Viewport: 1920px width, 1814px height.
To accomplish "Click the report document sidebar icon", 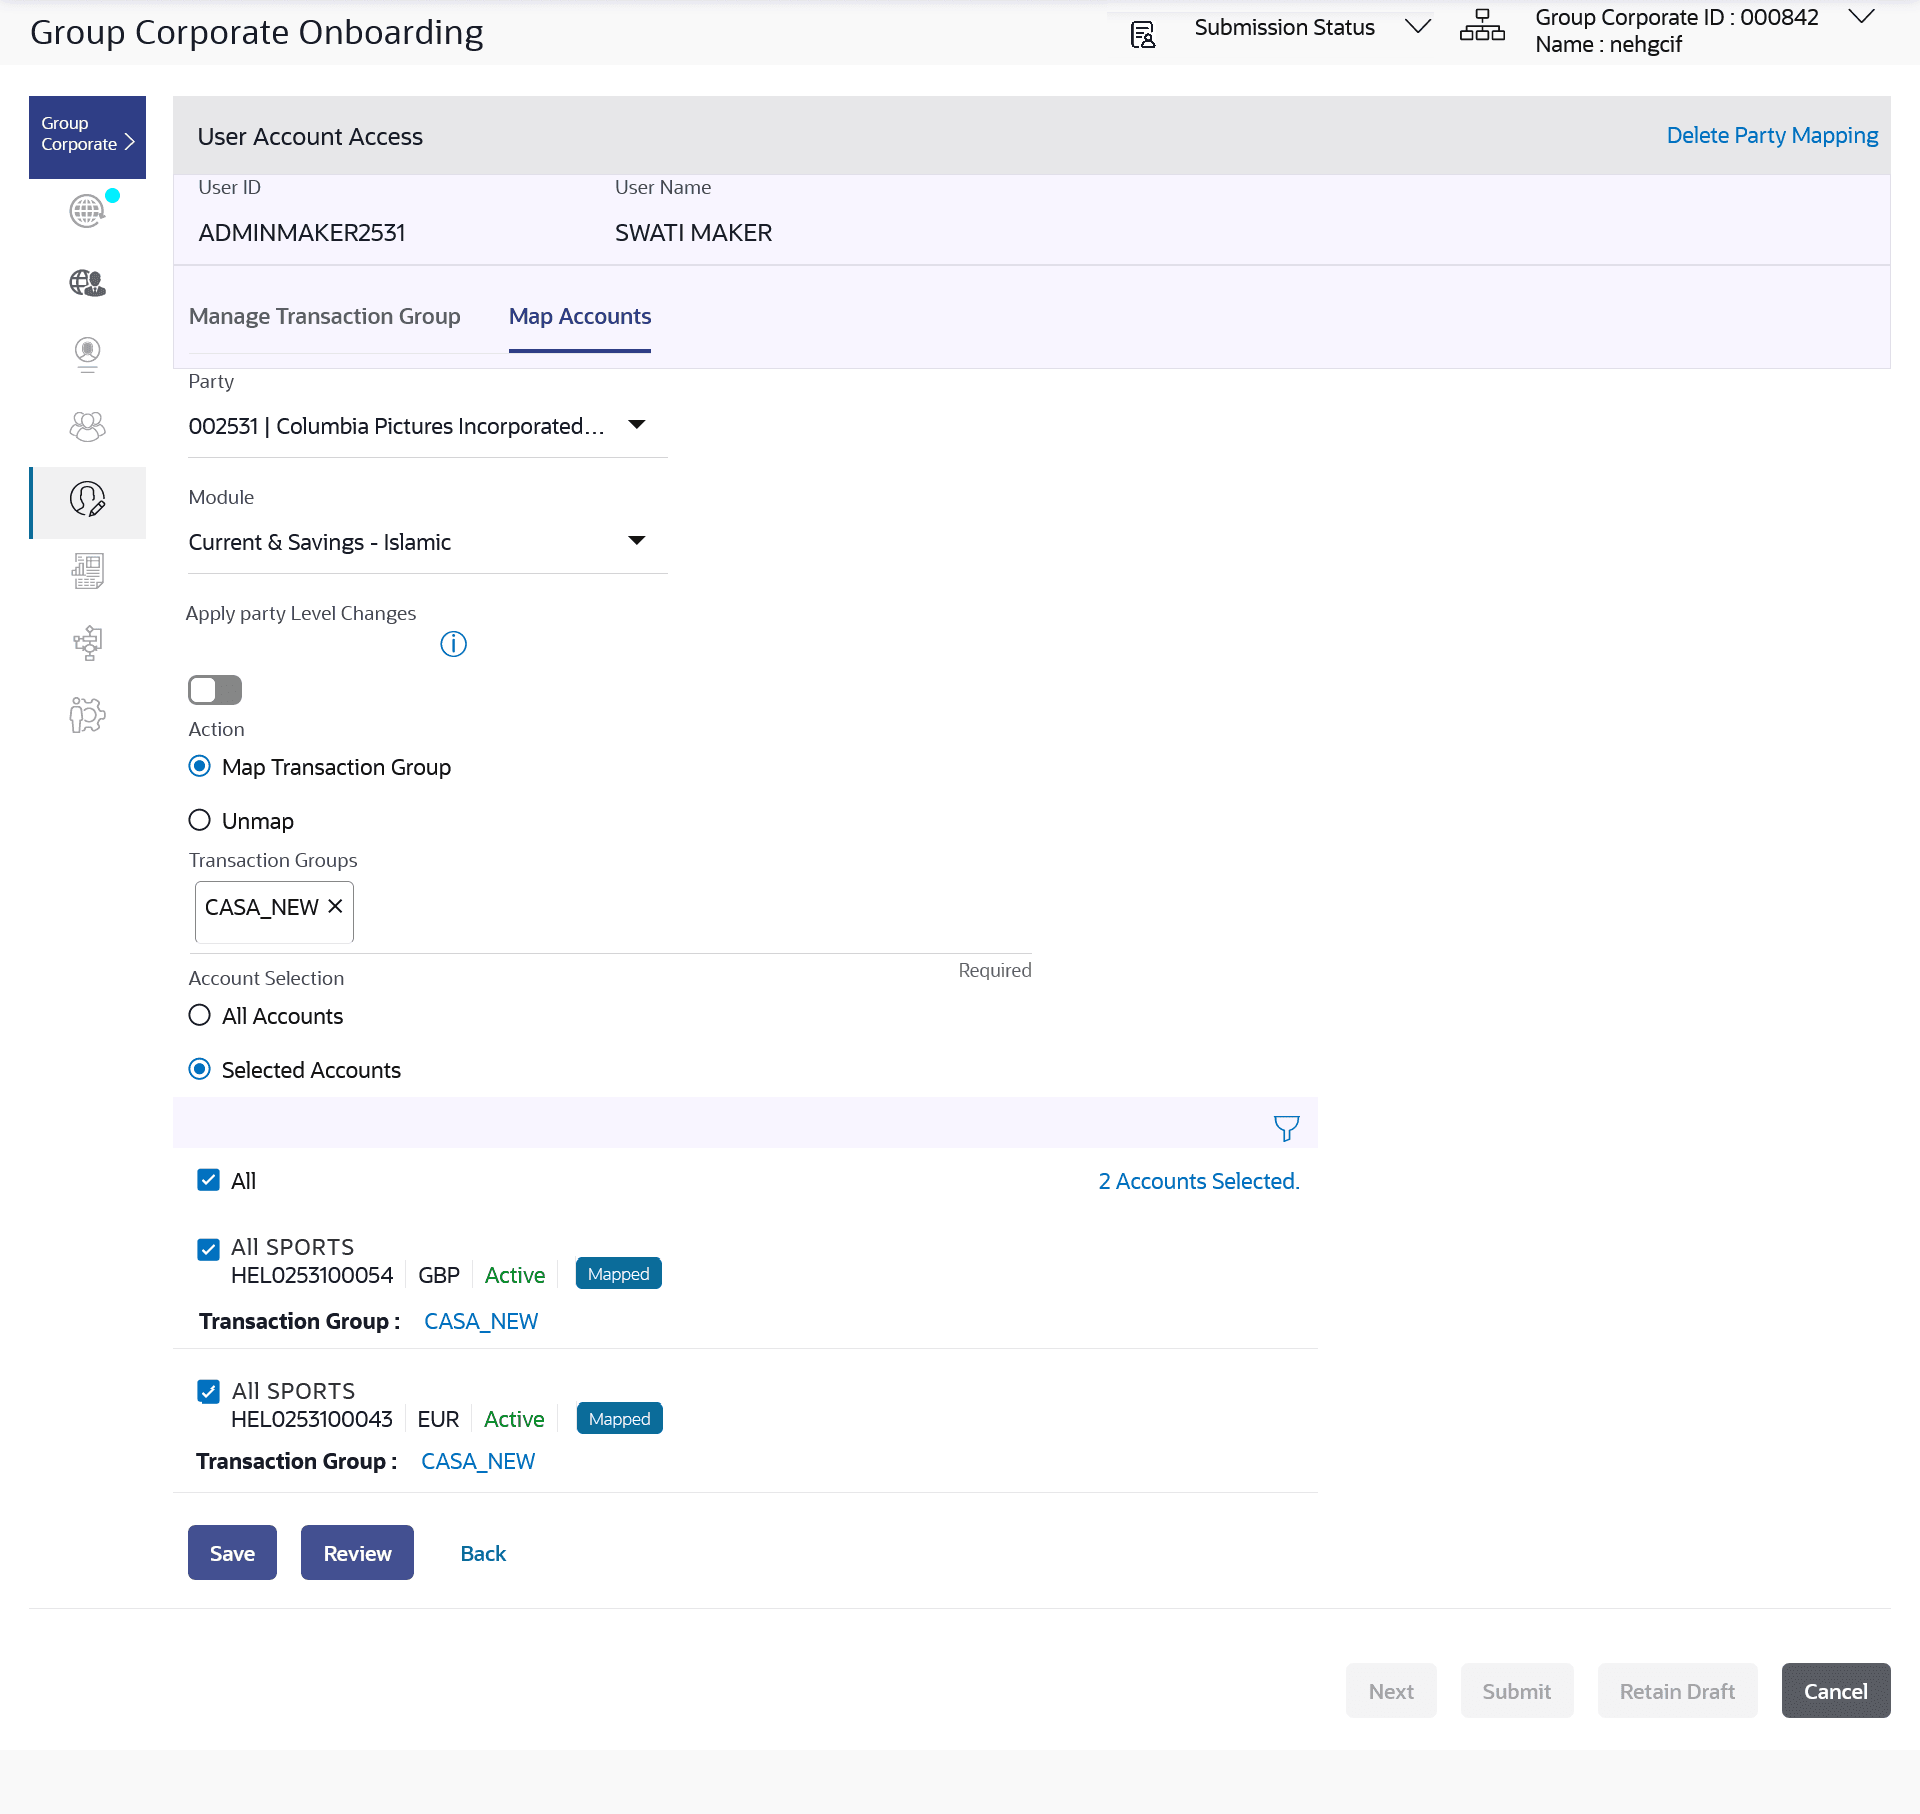I will pos(87,571).
